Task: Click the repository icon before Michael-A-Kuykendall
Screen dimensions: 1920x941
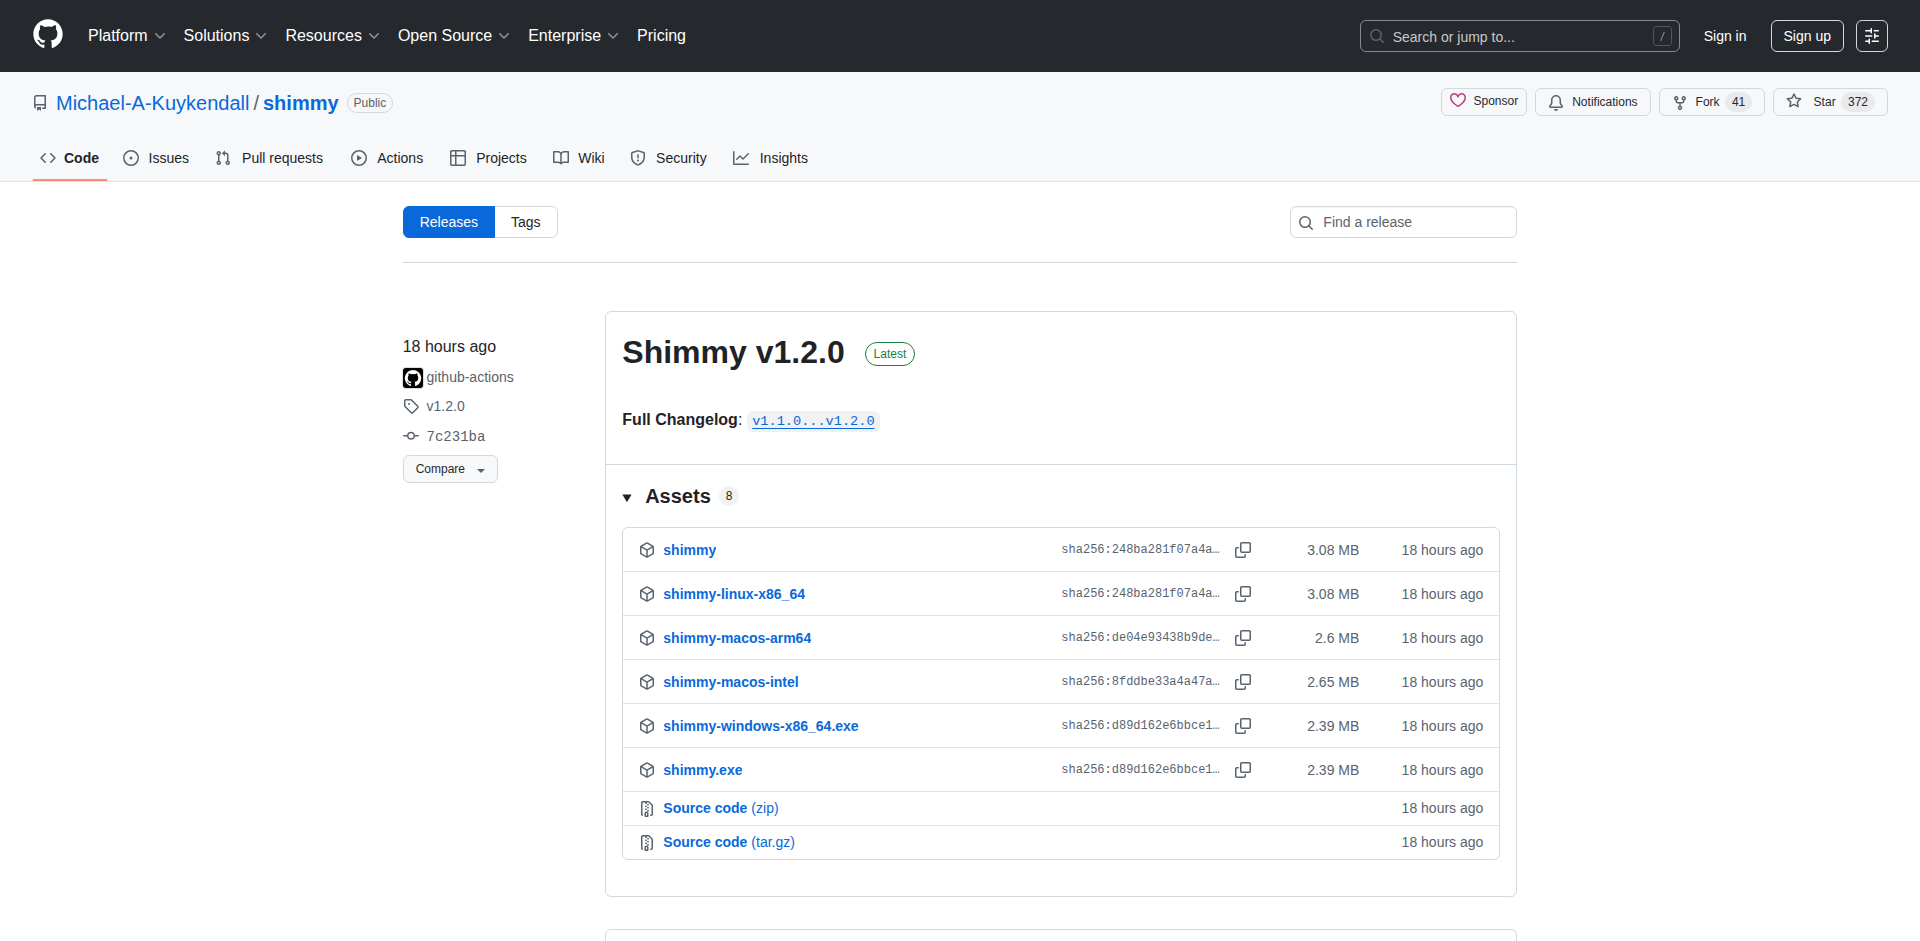Action: click(x=40, y=103)
